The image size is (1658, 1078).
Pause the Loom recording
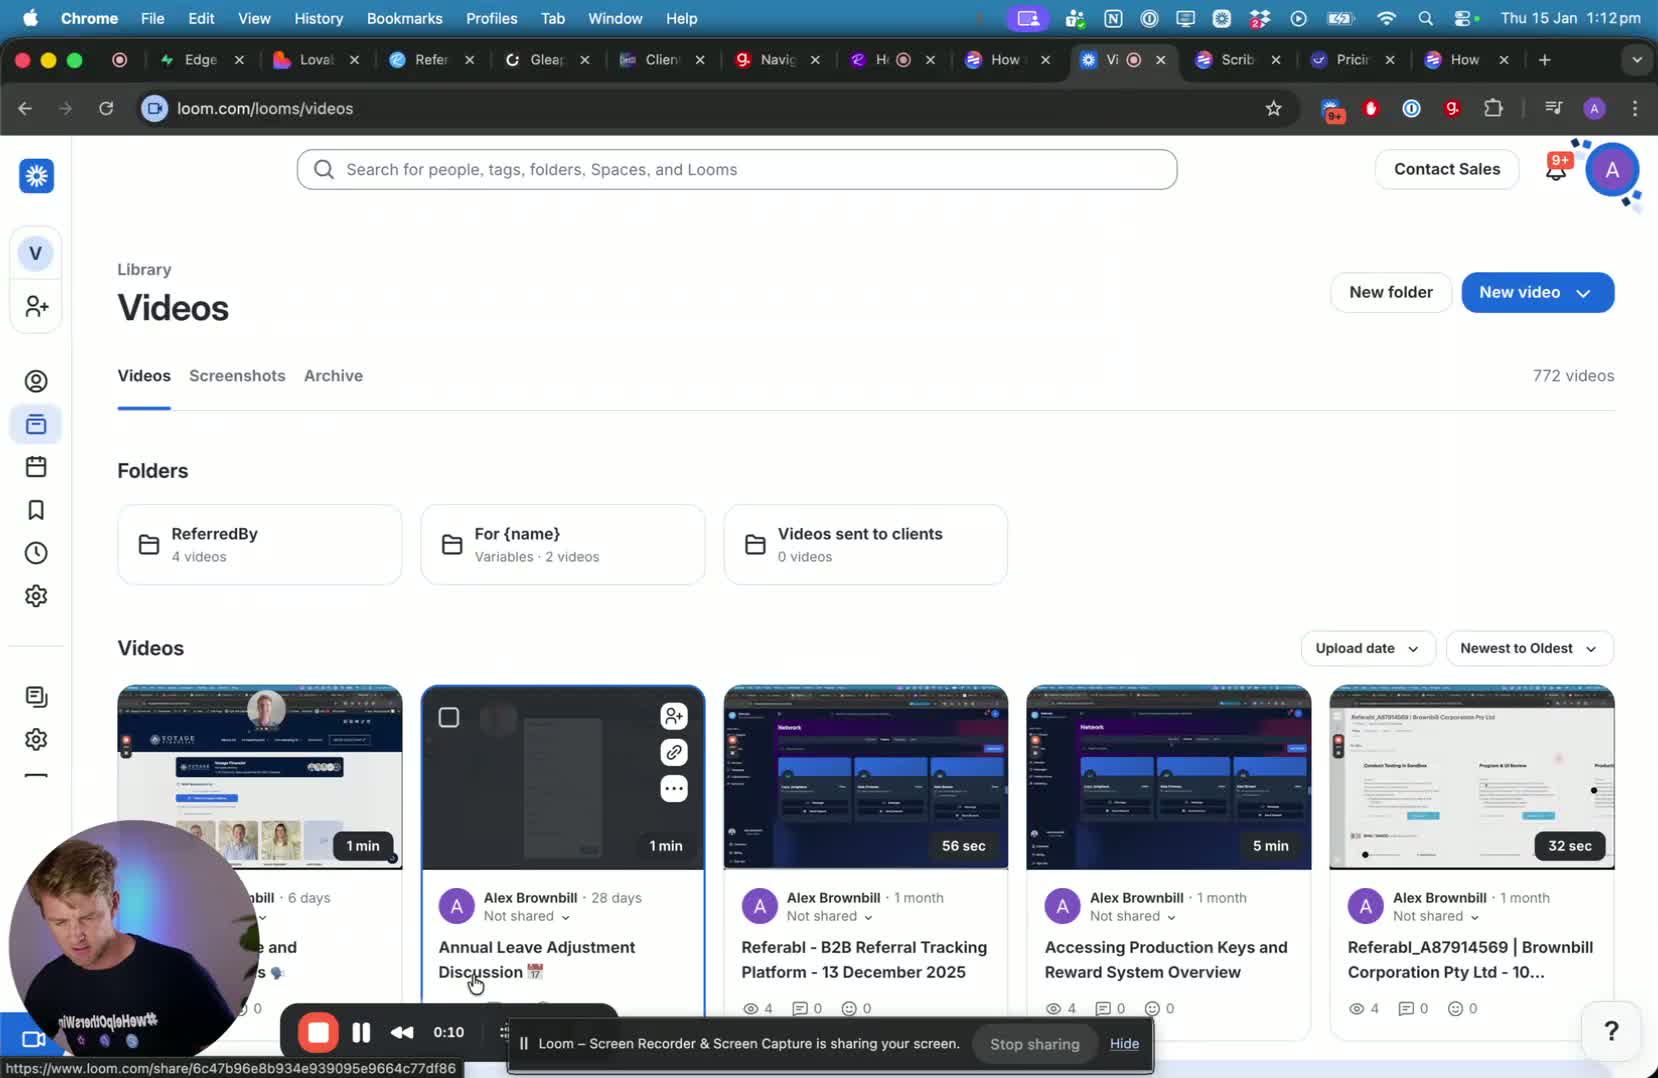click(x=361, y=1033)
